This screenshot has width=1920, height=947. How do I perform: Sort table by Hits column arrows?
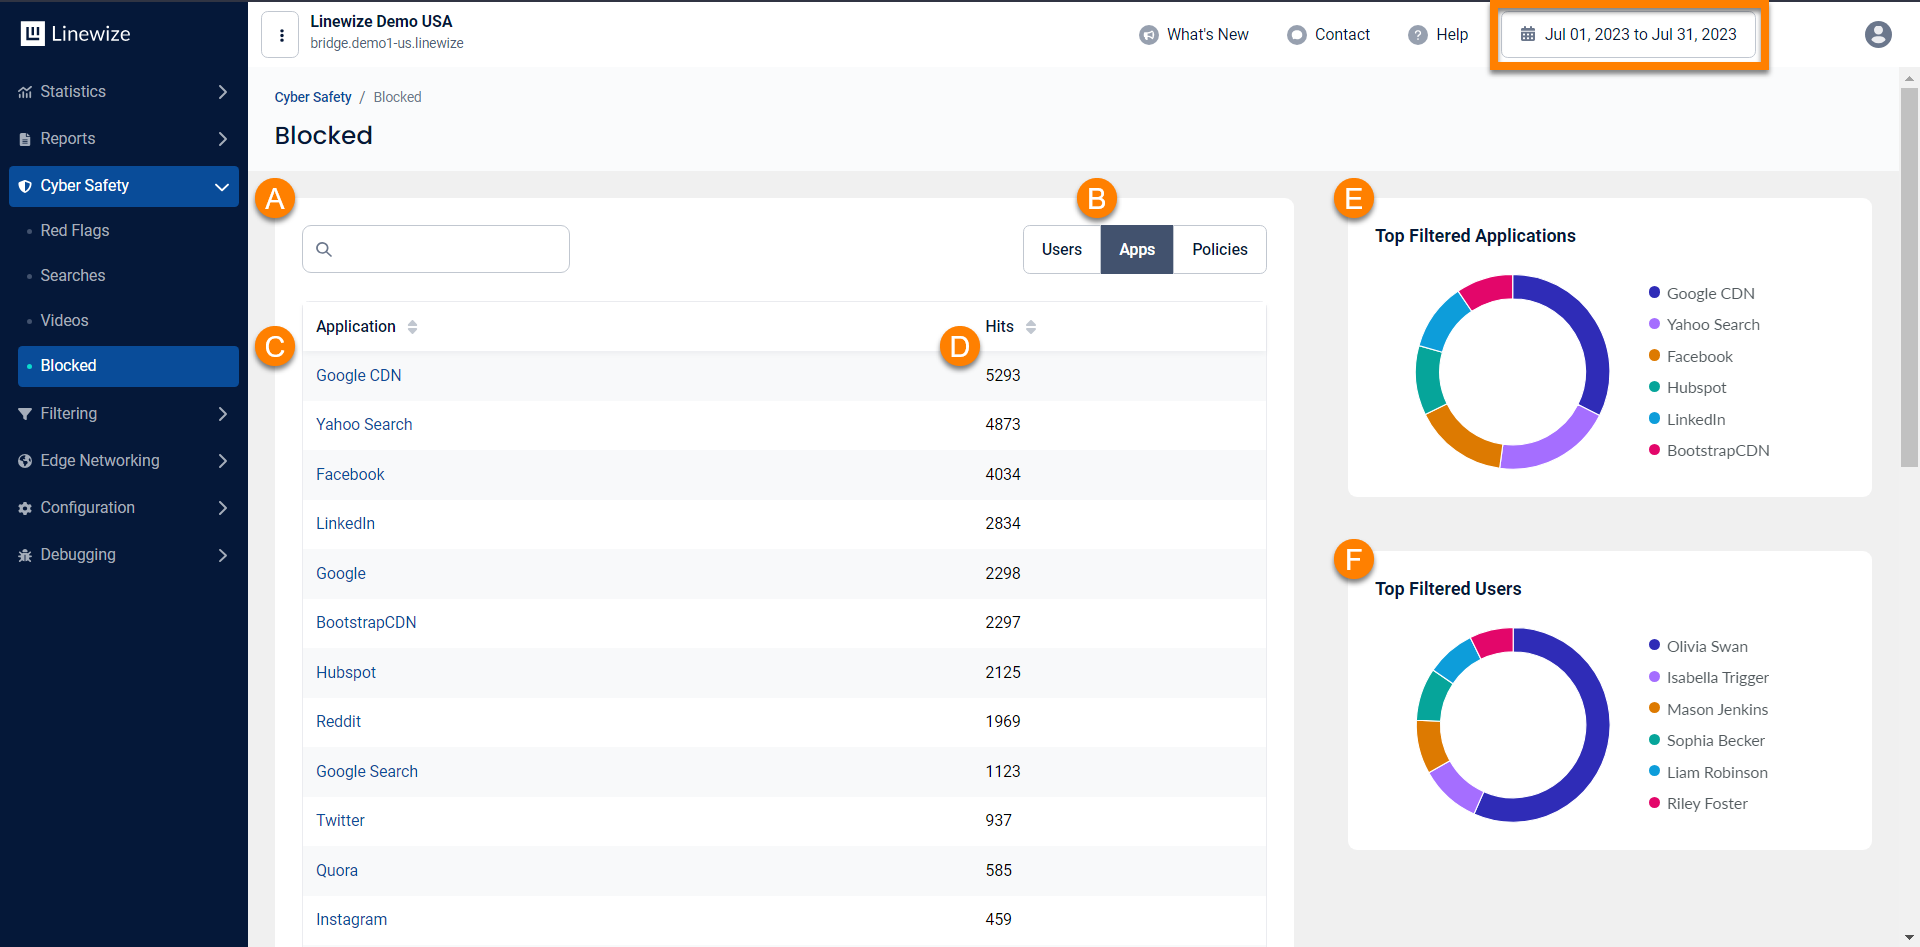click(x=1030, y=327)
